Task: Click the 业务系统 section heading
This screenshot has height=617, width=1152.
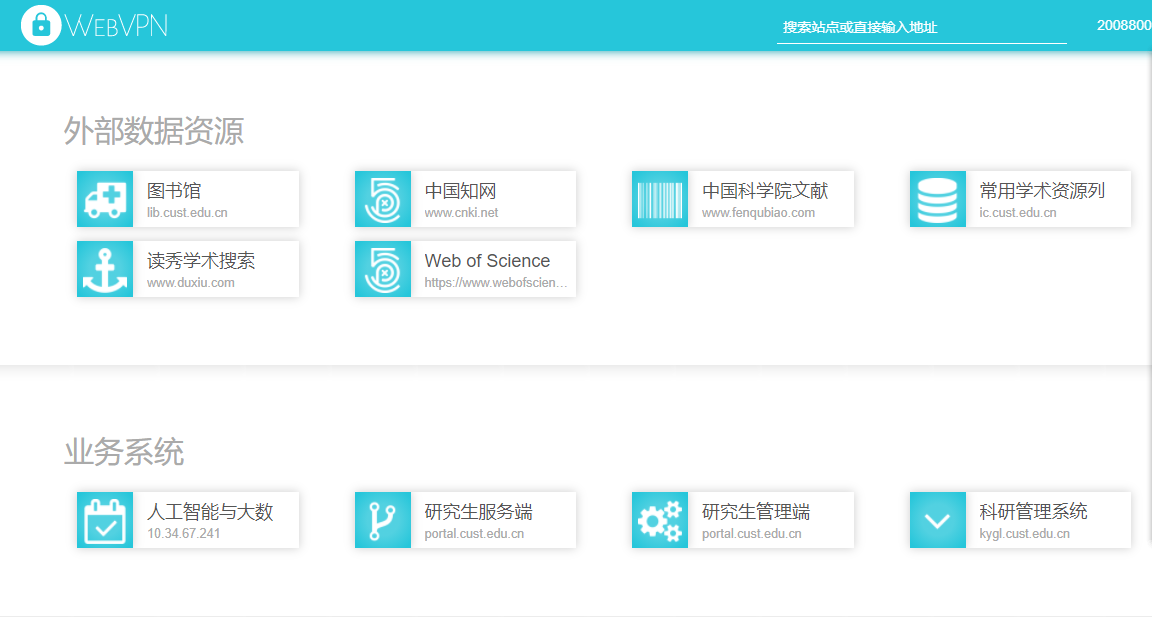Action: pyautogui.click(x=123, y=452)
